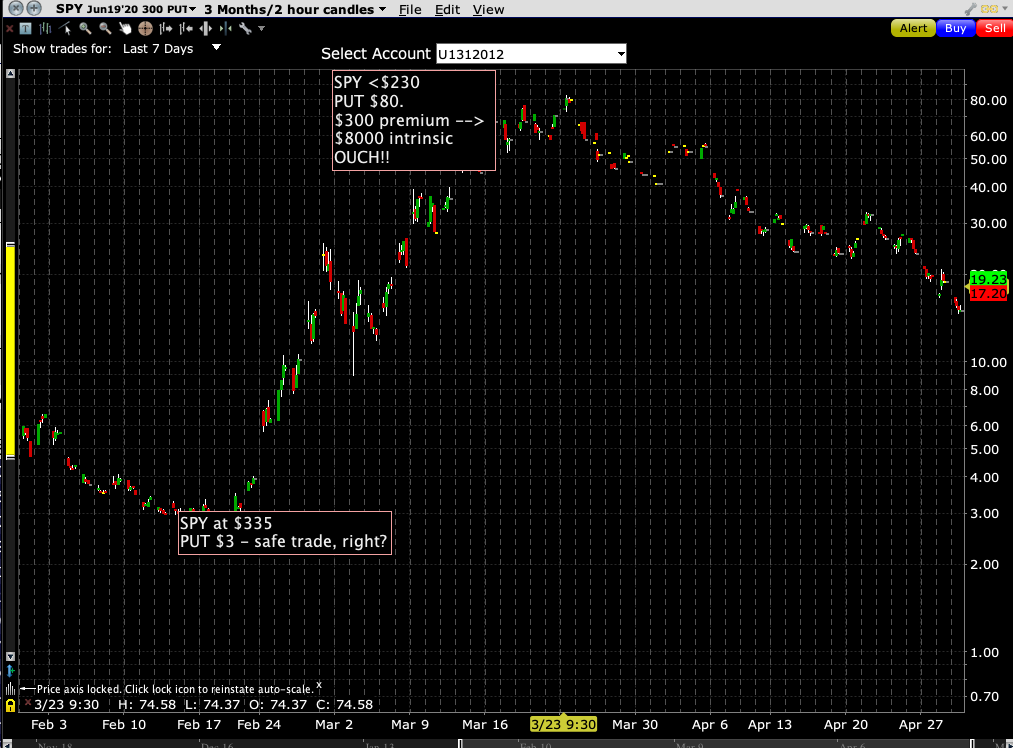Click the zoom out magnifier
This screenshot has height=748, width=1013.
click(x=105, y=28)
